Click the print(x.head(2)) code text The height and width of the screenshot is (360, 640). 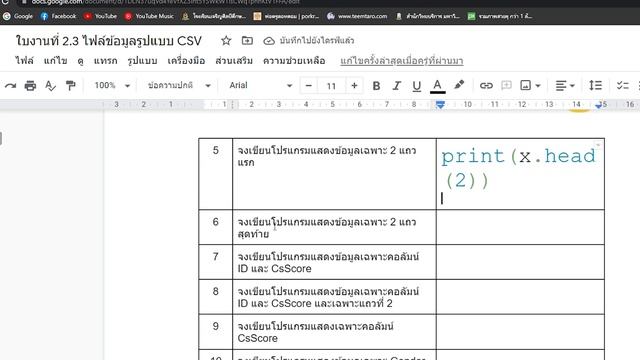pyautogui.click(x=518, y=168)
